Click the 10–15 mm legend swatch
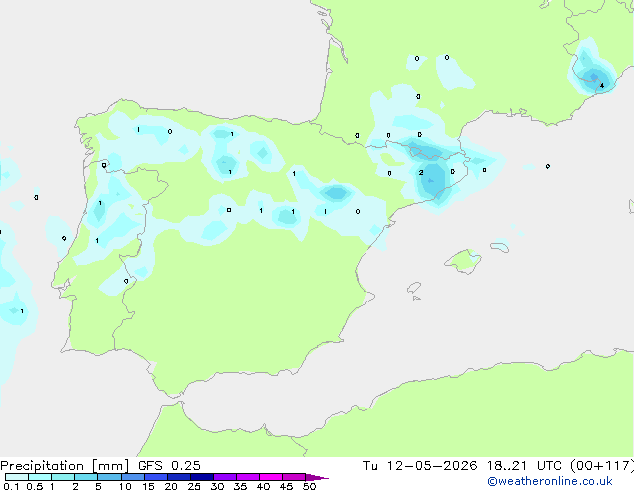This screenshot has width=634, height=490. click(x=133, y=477)
